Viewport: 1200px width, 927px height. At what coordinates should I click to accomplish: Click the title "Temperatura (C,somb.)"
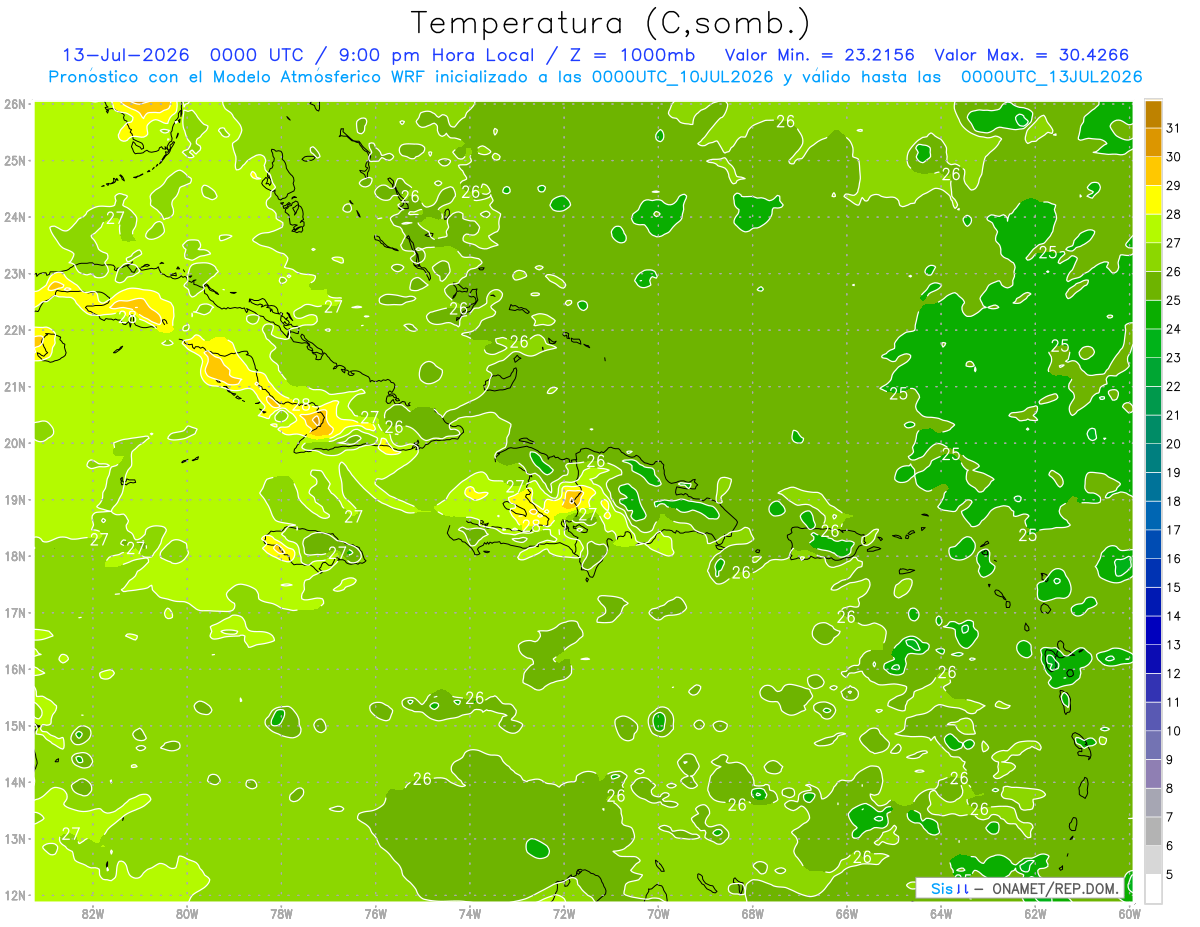(610, 24)
